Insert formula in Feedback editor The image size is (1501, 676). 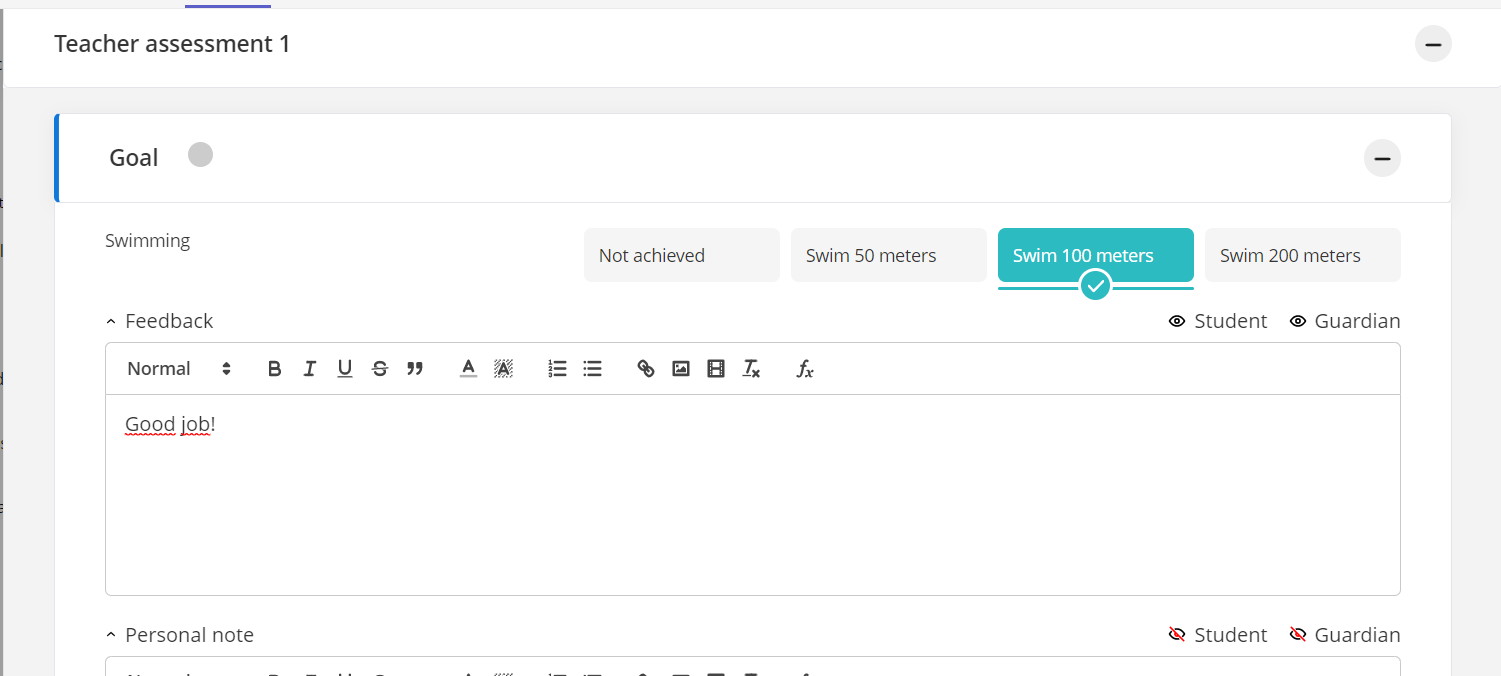coord(805,369)
